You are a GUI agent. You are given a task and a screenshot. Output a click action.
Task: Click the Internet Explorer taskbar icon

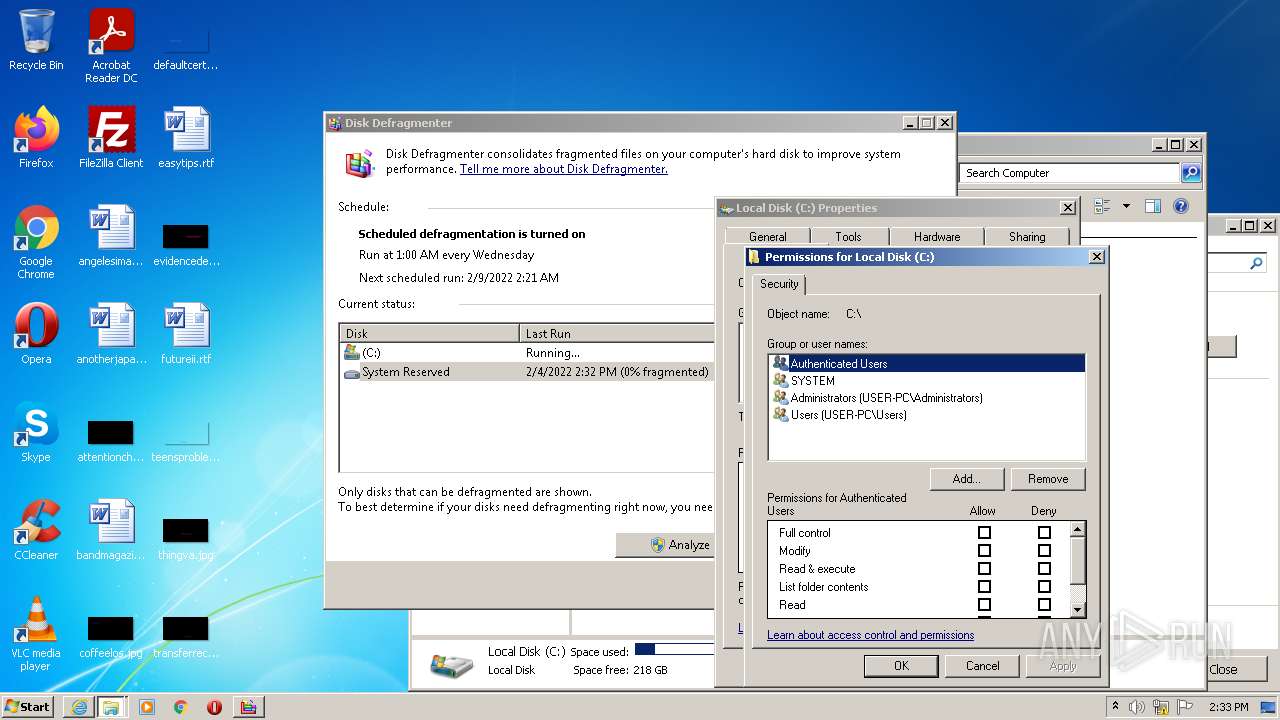(79, 707)
